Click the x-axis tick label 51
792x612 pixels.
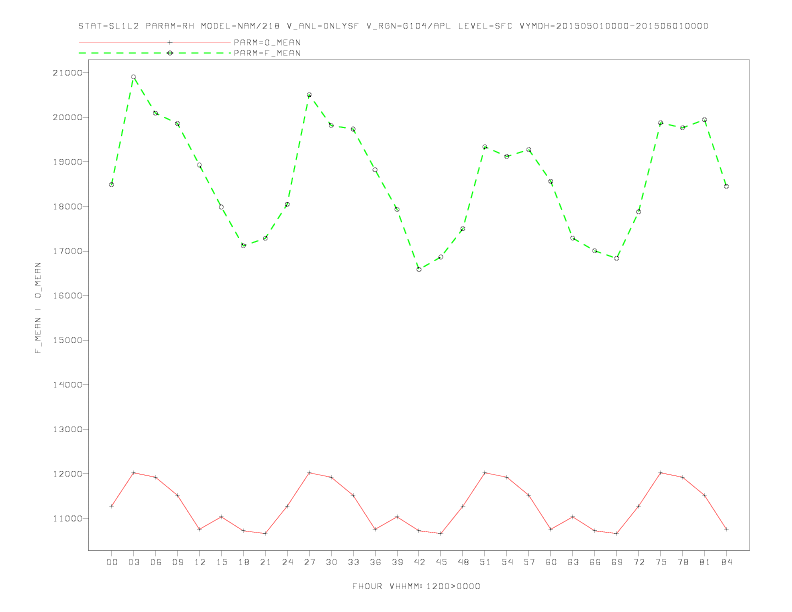(x=485, y=562)
